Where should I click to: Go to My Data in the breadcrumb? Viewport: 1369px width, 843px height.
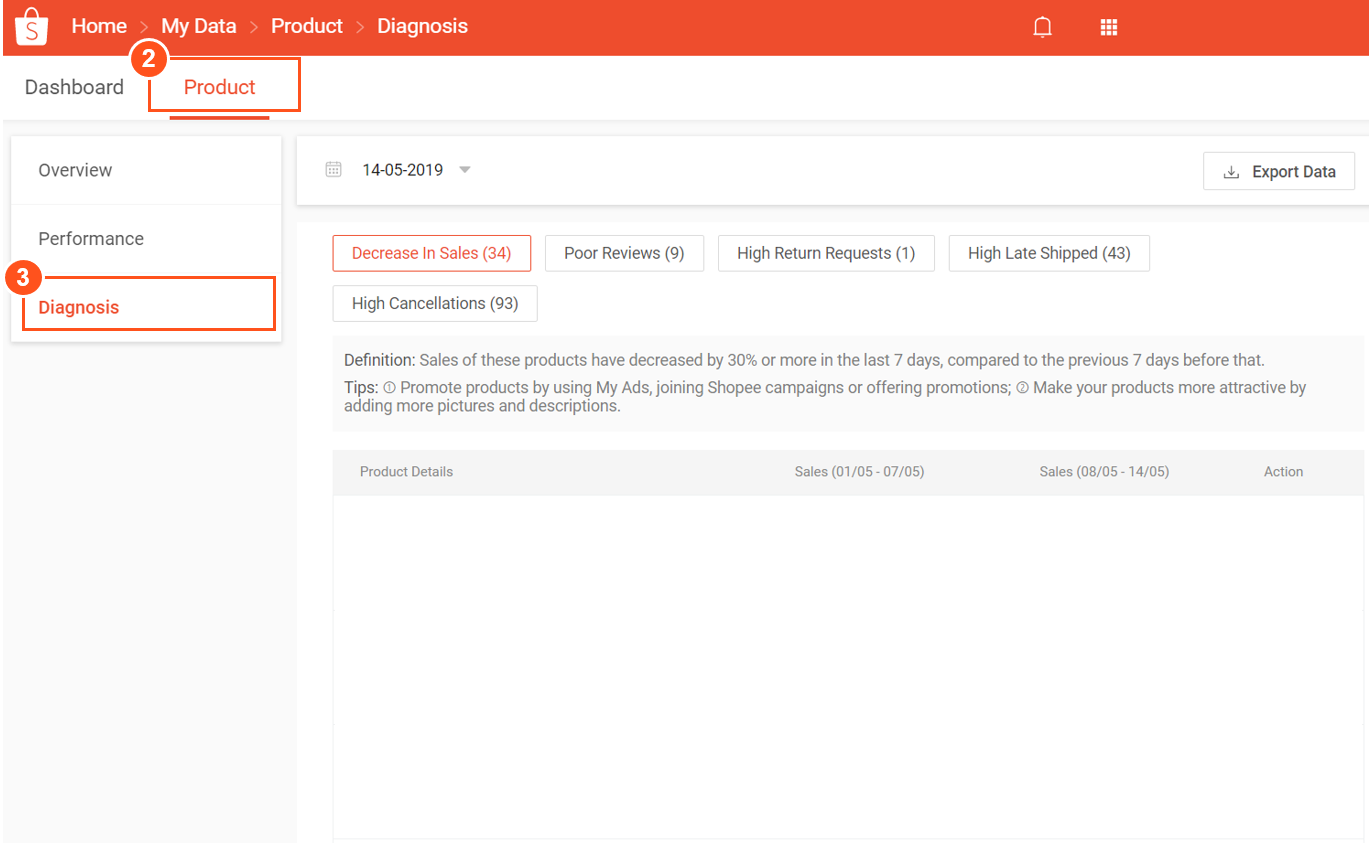click(199, 26)
